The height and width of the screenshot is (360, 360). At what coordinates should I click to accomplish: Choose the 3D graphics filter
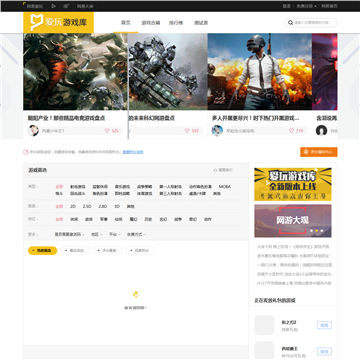pyautogui.click(x=117, y=206)
